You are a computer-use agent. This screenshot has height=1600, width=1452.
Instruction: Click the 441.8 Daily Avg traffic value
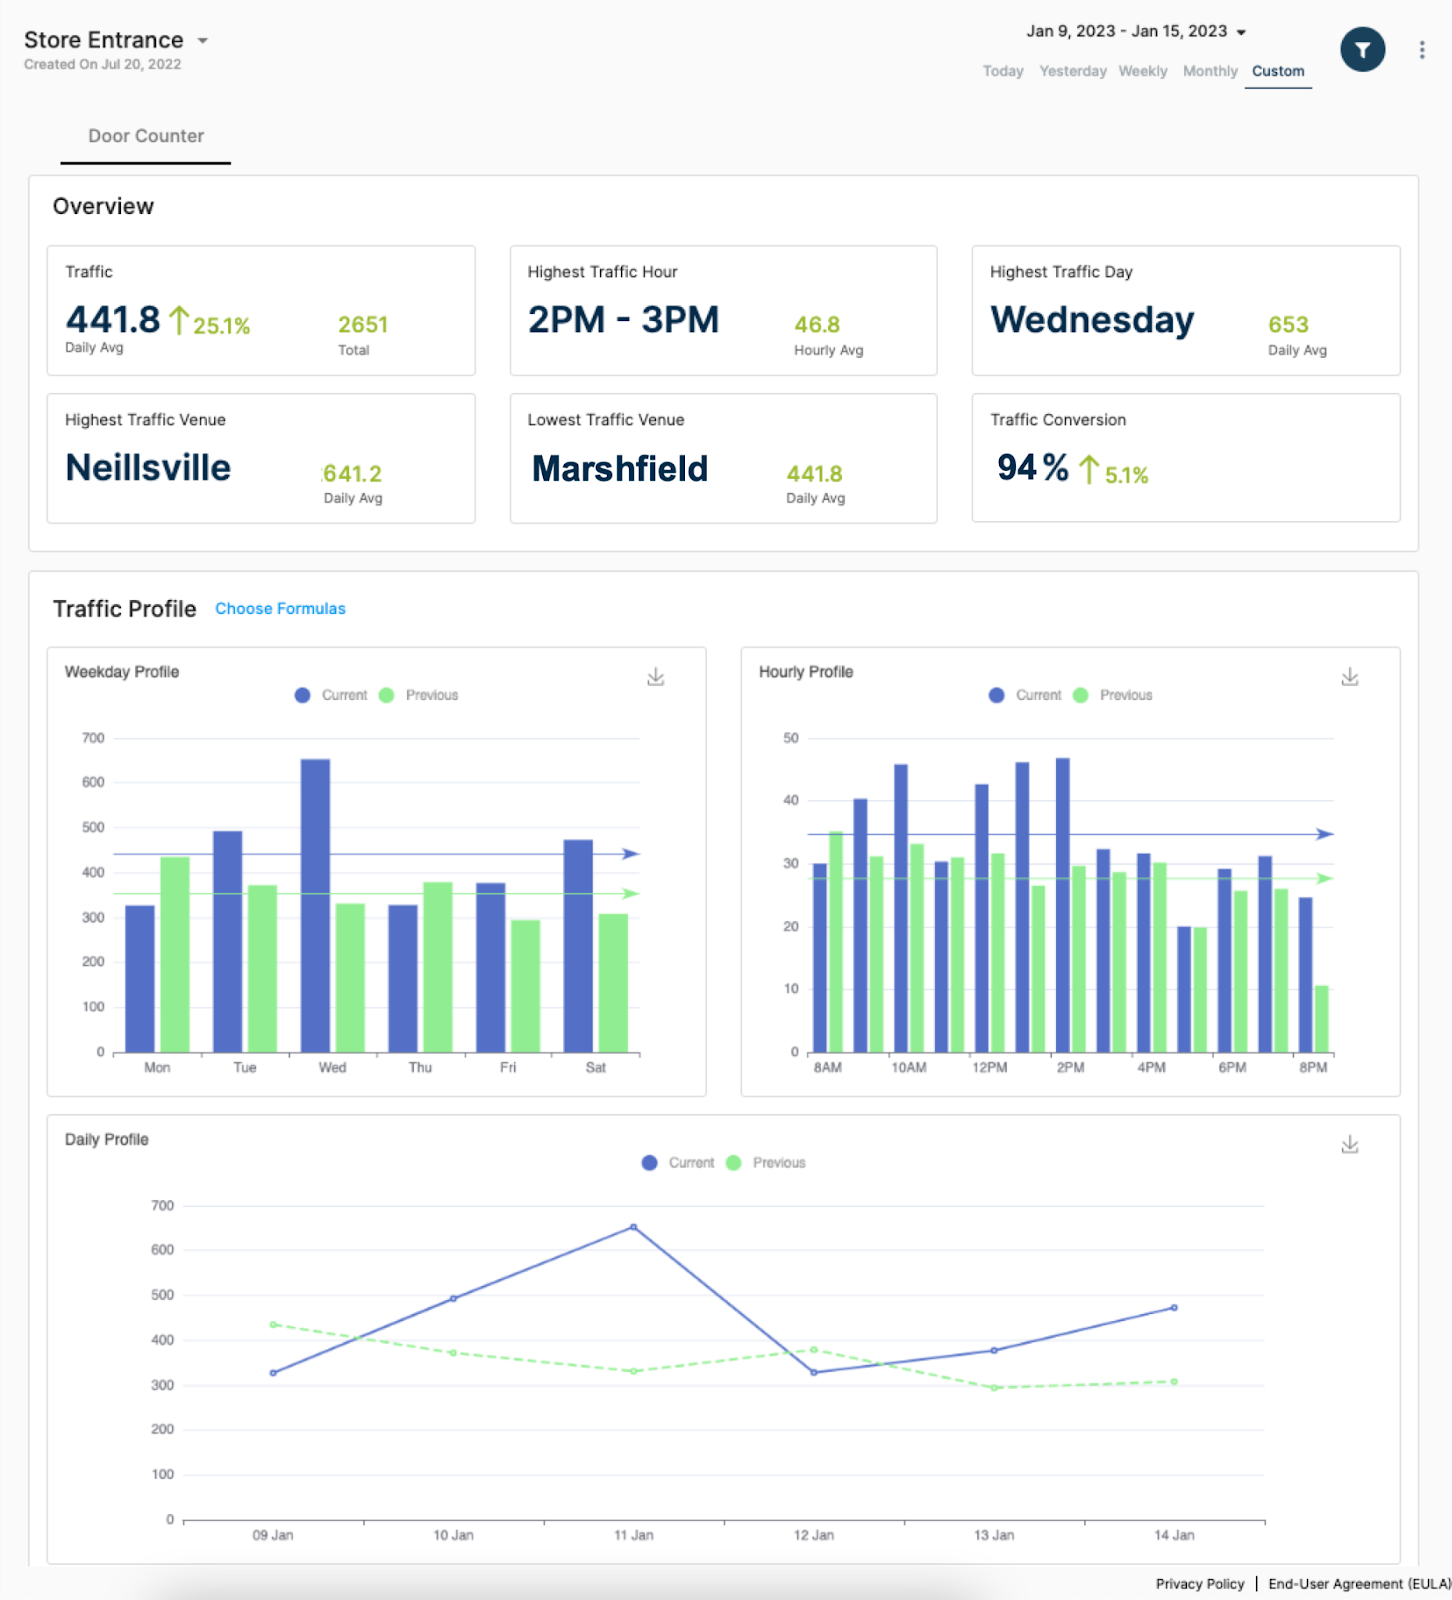[113, 320]
